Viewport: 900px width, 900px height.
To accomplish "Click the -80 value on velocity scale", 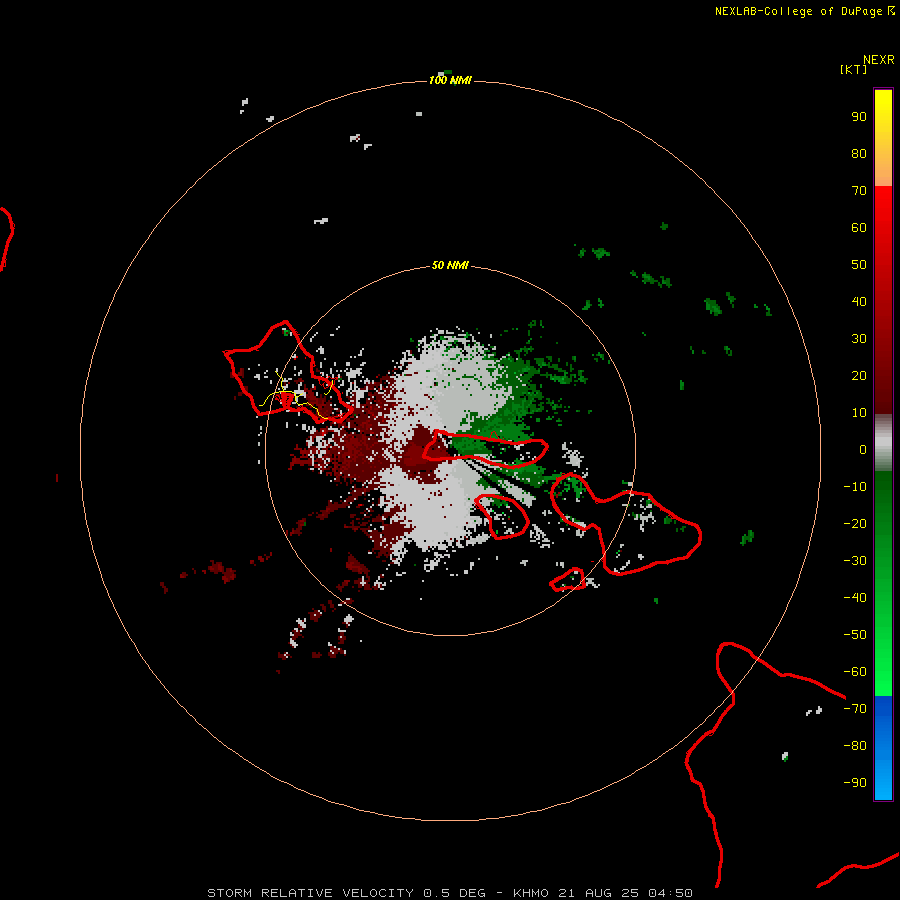I will point(855,746).
